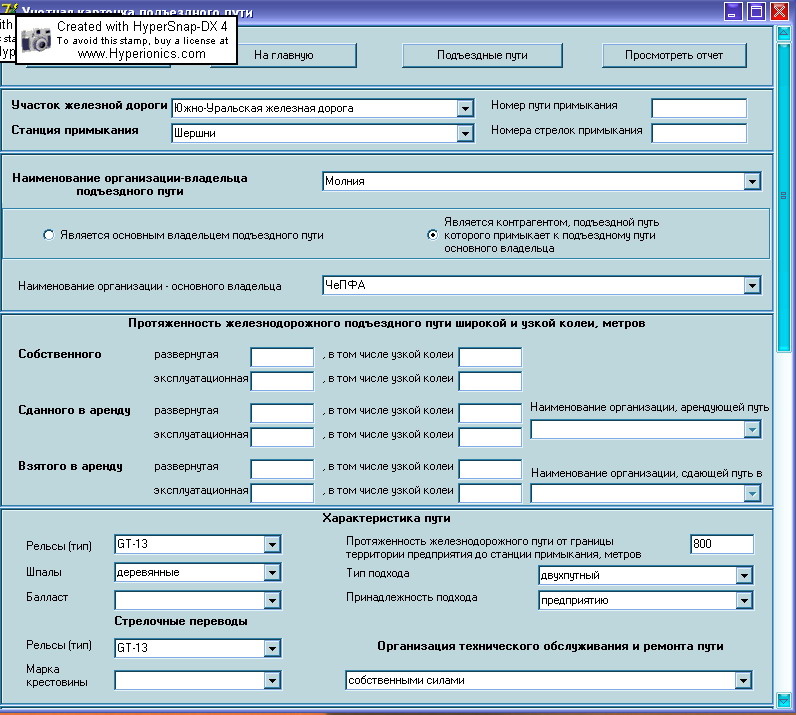Click the vertical scrollbar on the right
Screen dimensions: 796x715
(783, 400)
